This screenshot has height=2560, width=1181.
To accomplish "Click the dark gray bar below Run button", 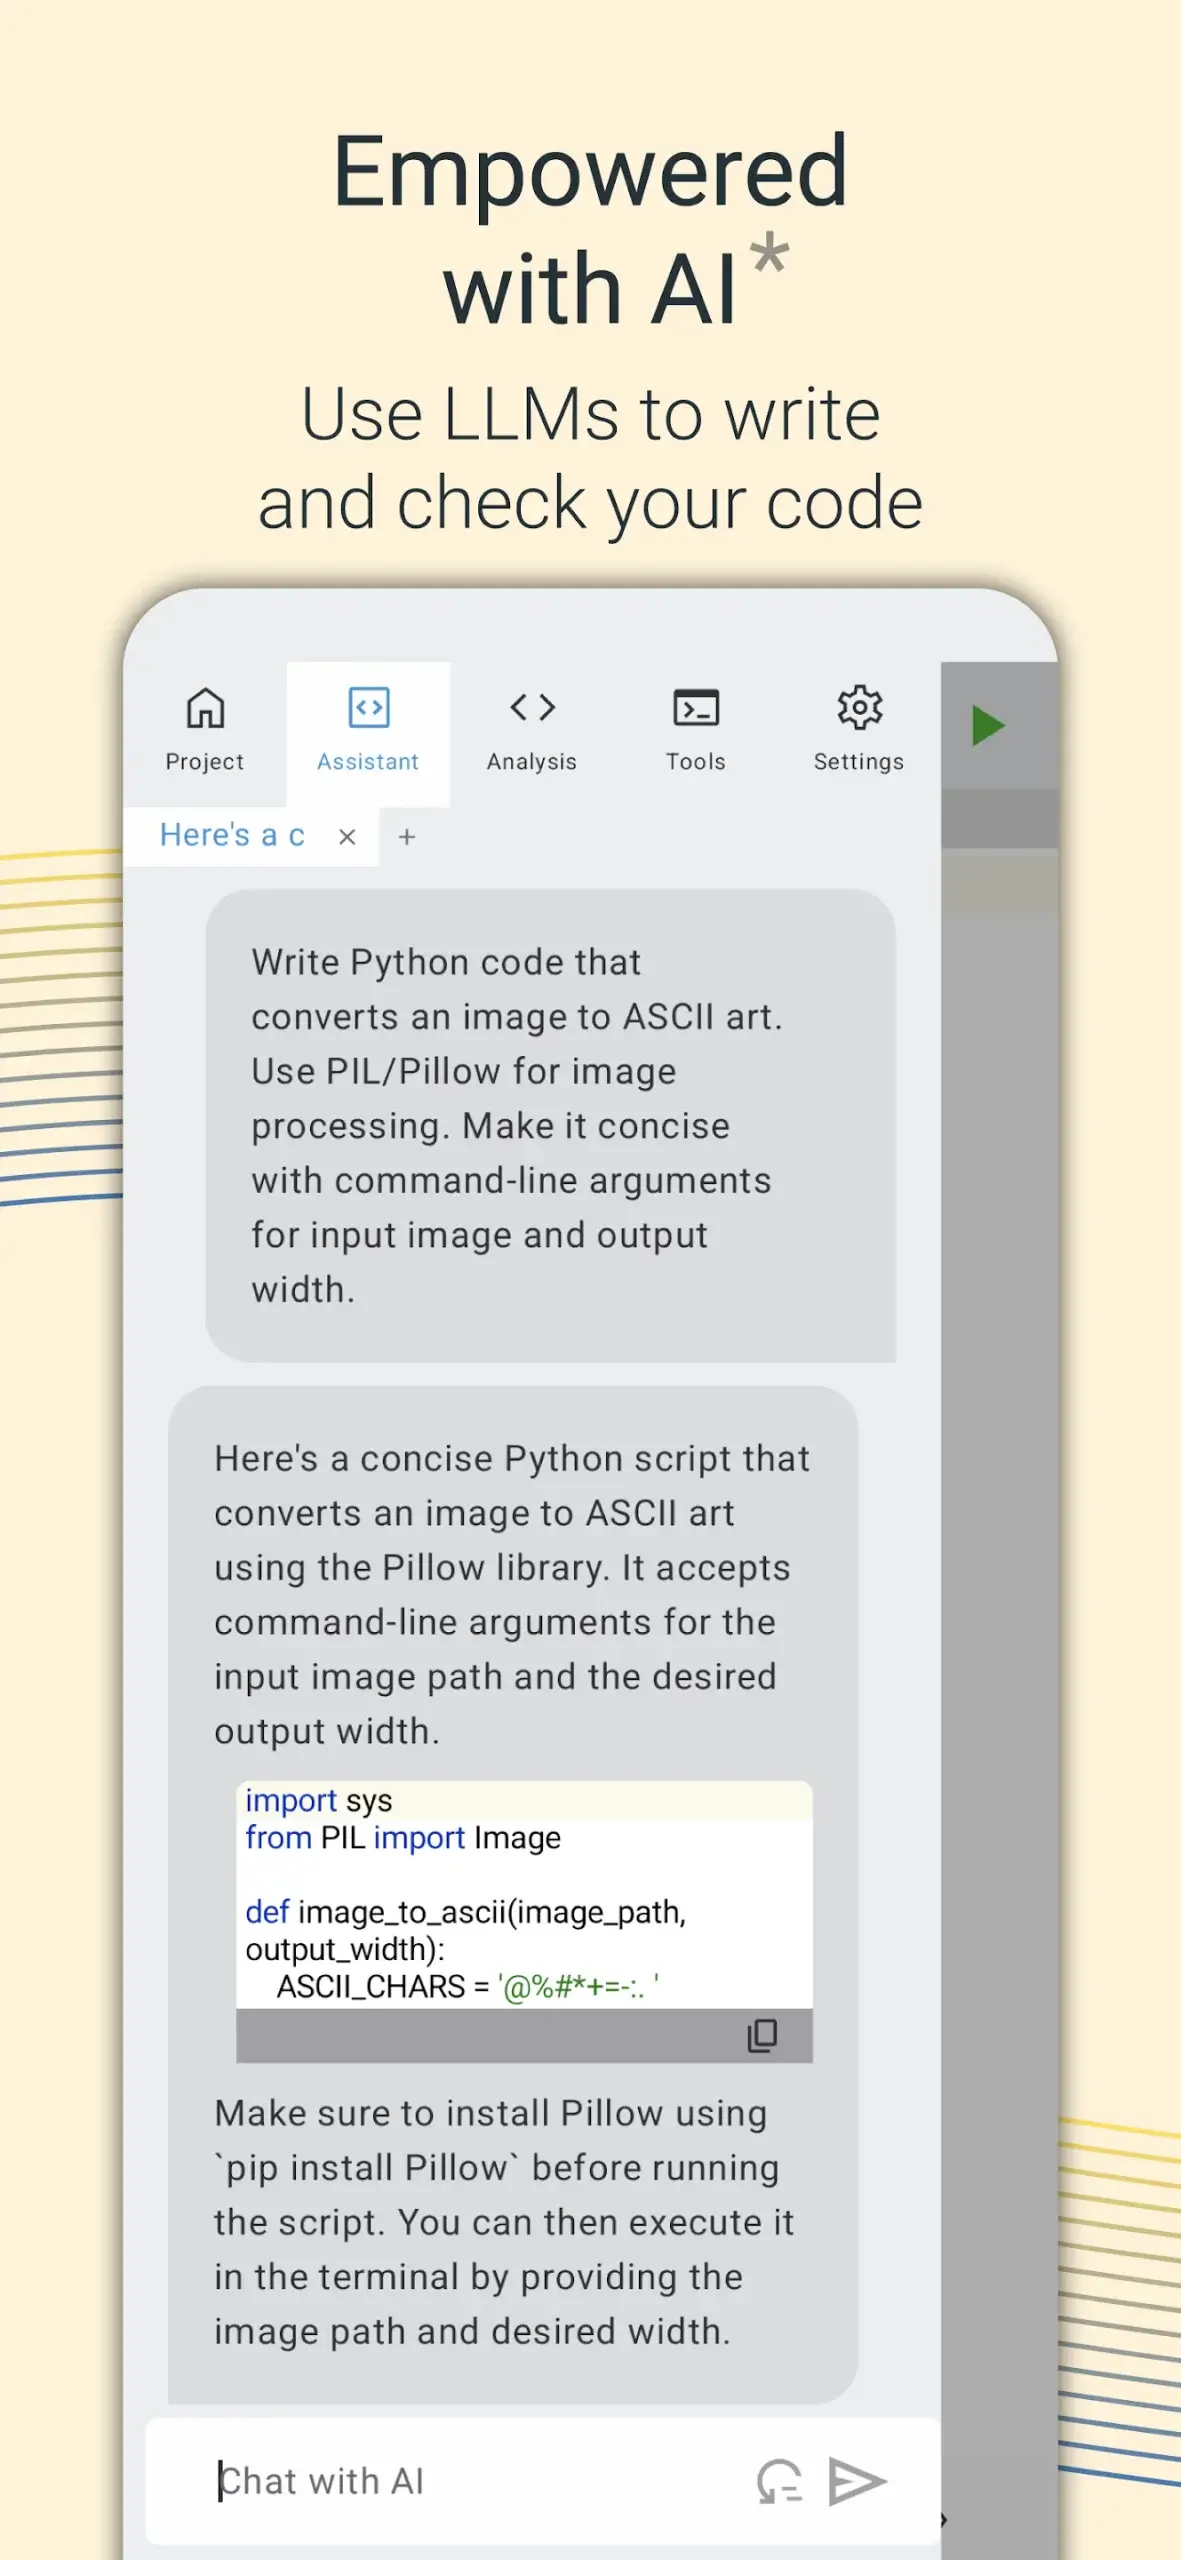I will click(x=999, y=819).
